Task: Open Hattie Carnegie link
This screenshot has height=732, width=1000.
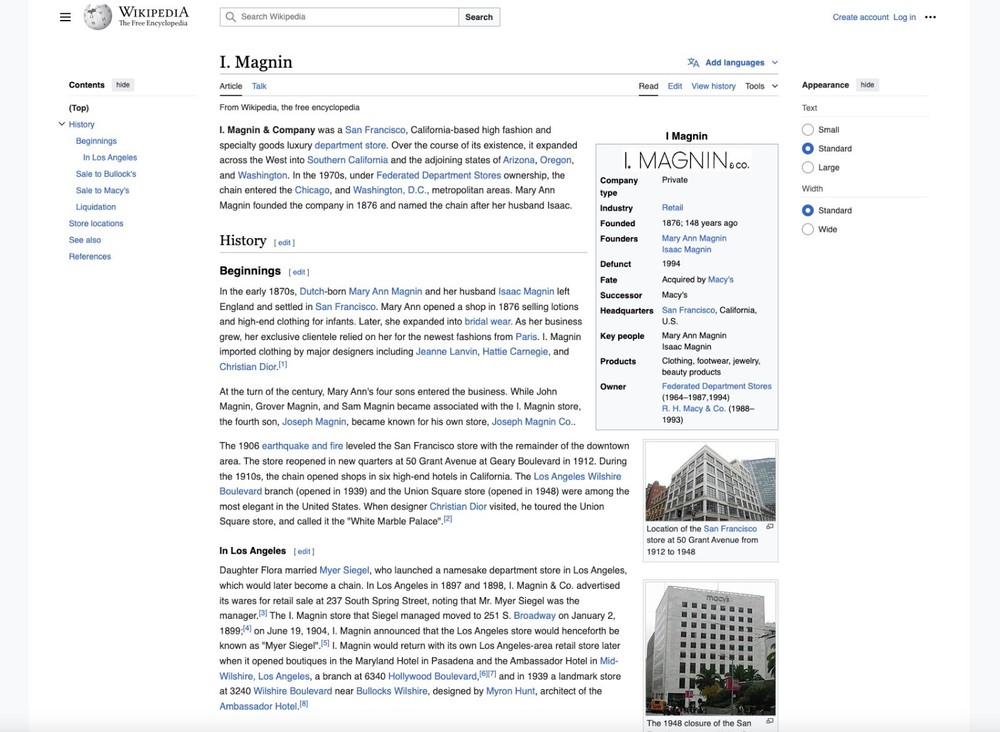Action: pos(515,351)
